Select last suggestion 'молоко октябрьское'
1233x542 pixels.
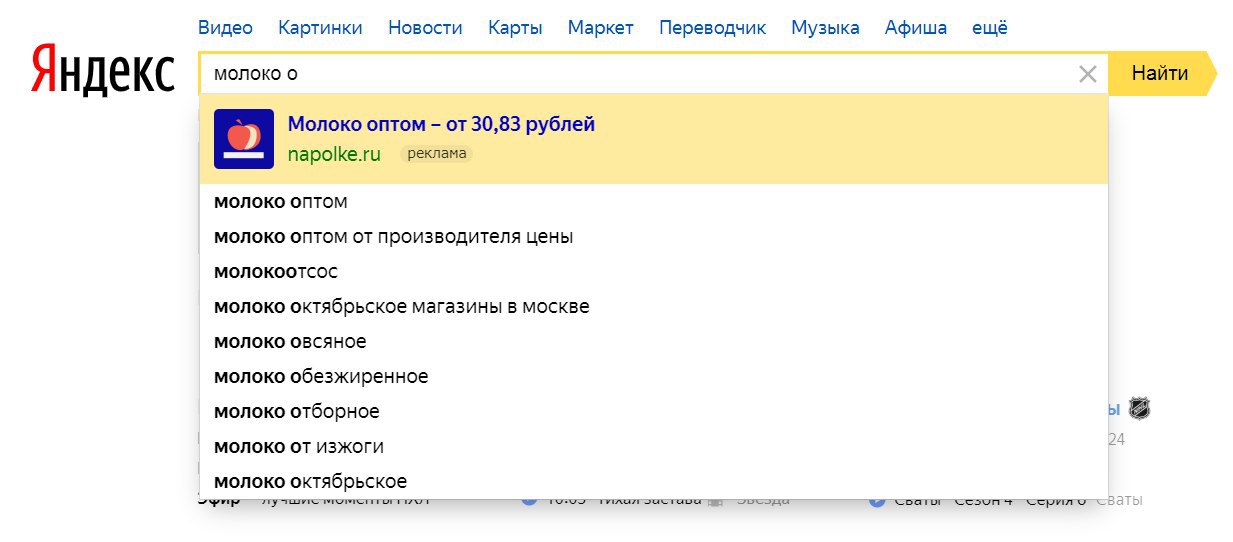653,481
